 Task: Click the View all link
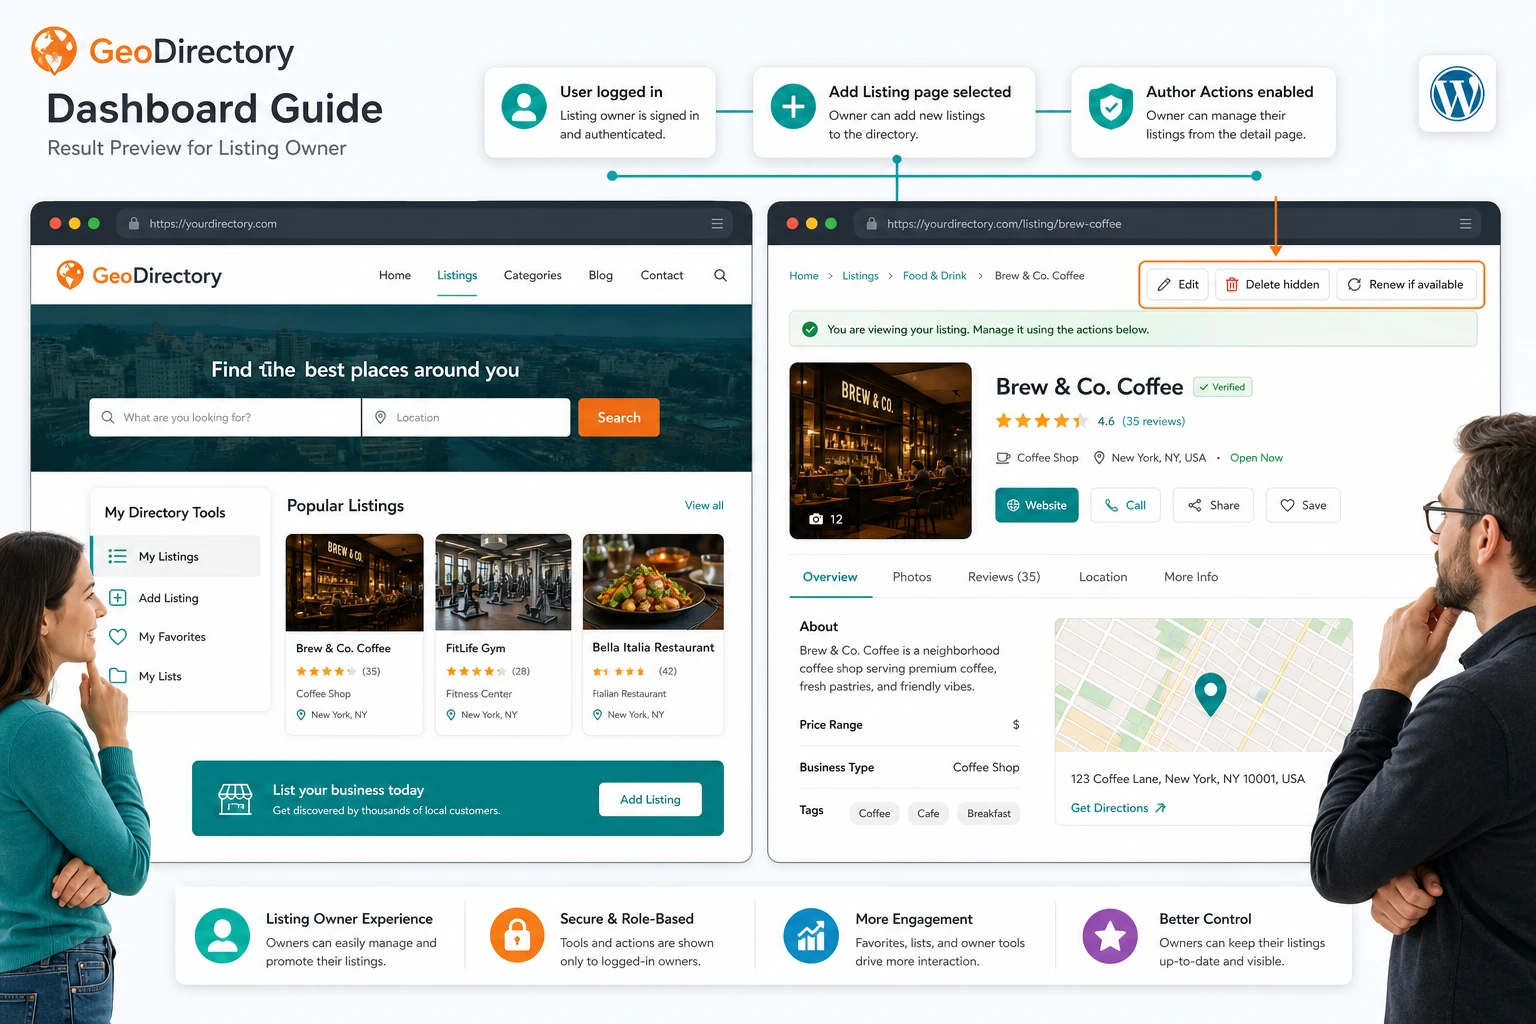click(x=704, y=505)
